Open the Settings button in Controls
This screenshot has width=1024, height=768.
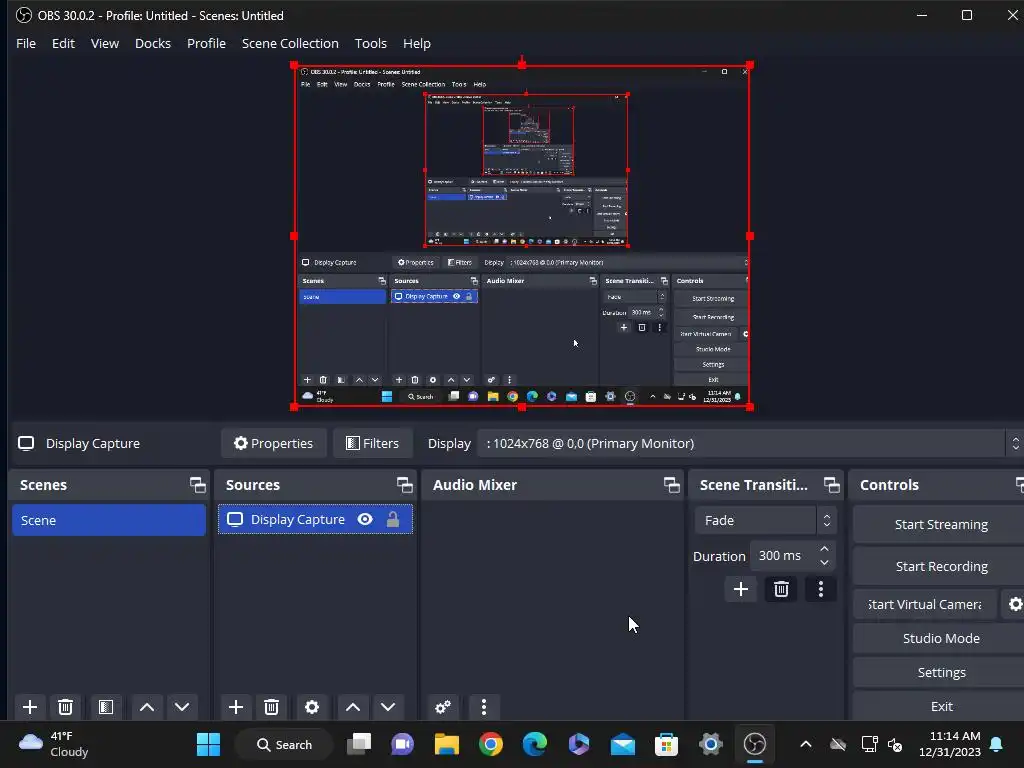coord(940,672)
